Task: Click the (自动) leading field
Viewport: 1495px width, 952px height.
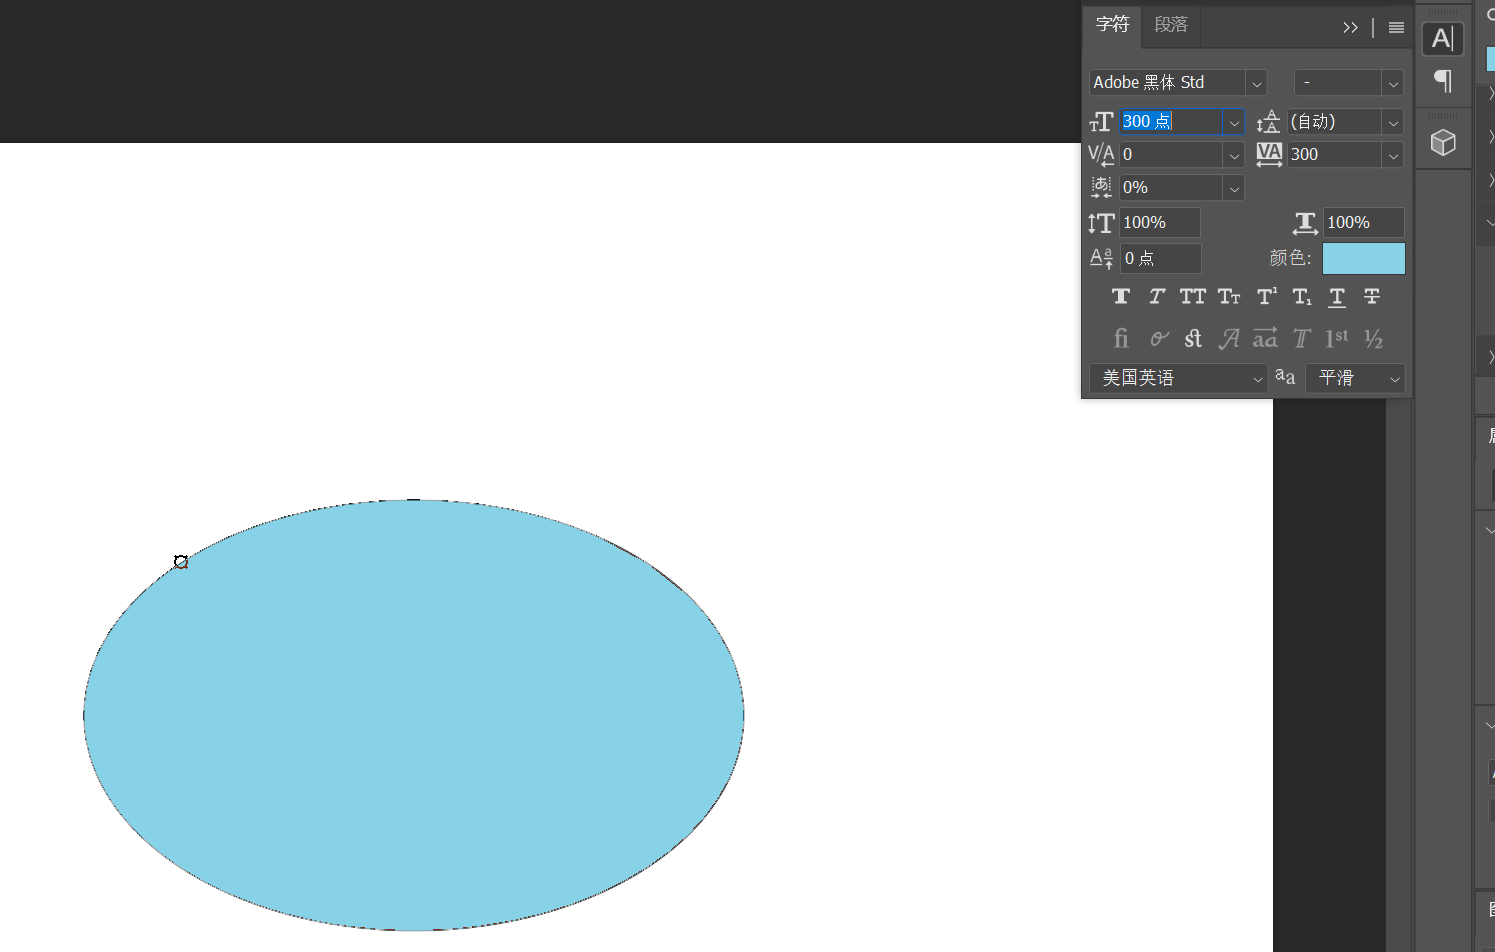Action: click(1334, 121)
